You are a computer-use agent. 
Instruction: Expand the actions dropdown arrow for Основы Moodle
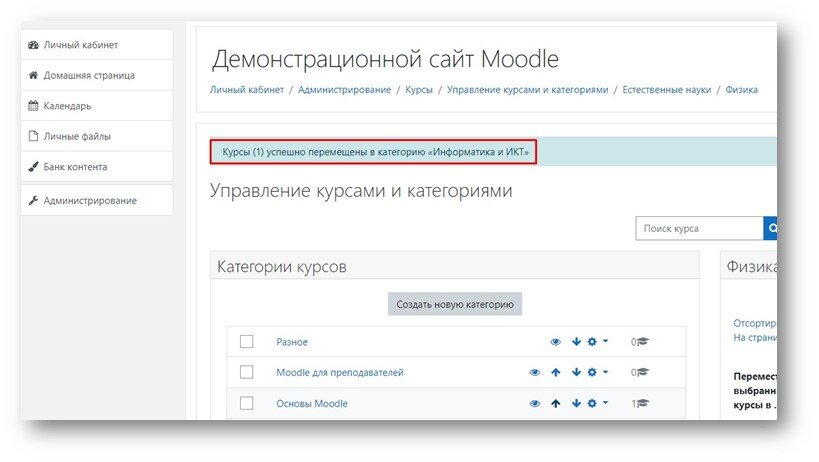[x=605, y=402]
